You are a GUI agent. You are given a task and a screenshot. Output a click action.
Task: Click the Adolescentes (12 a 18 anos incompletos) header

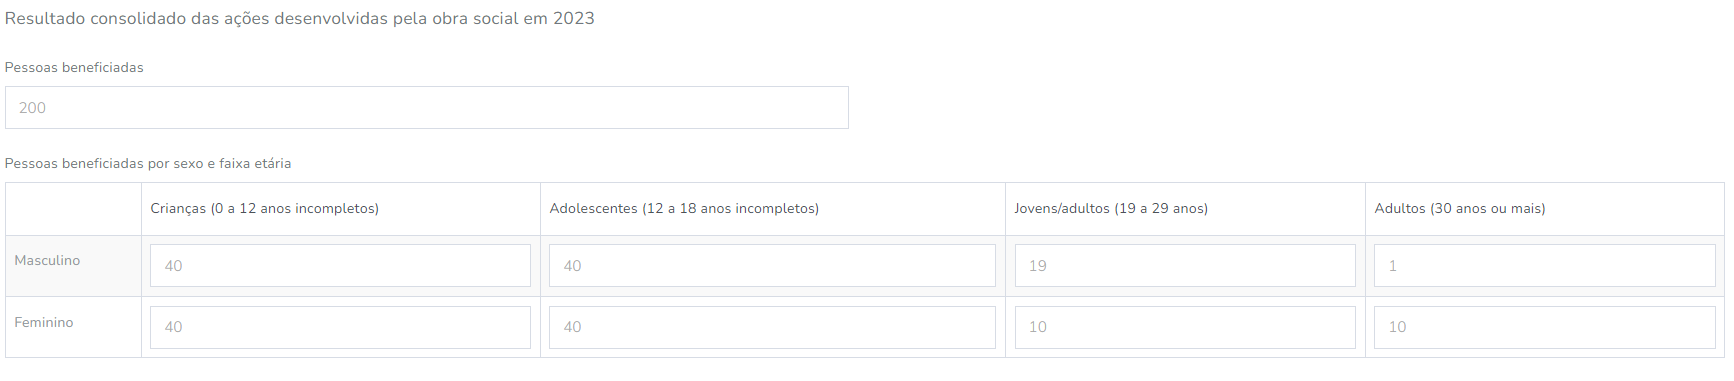[x=684, y=209]
